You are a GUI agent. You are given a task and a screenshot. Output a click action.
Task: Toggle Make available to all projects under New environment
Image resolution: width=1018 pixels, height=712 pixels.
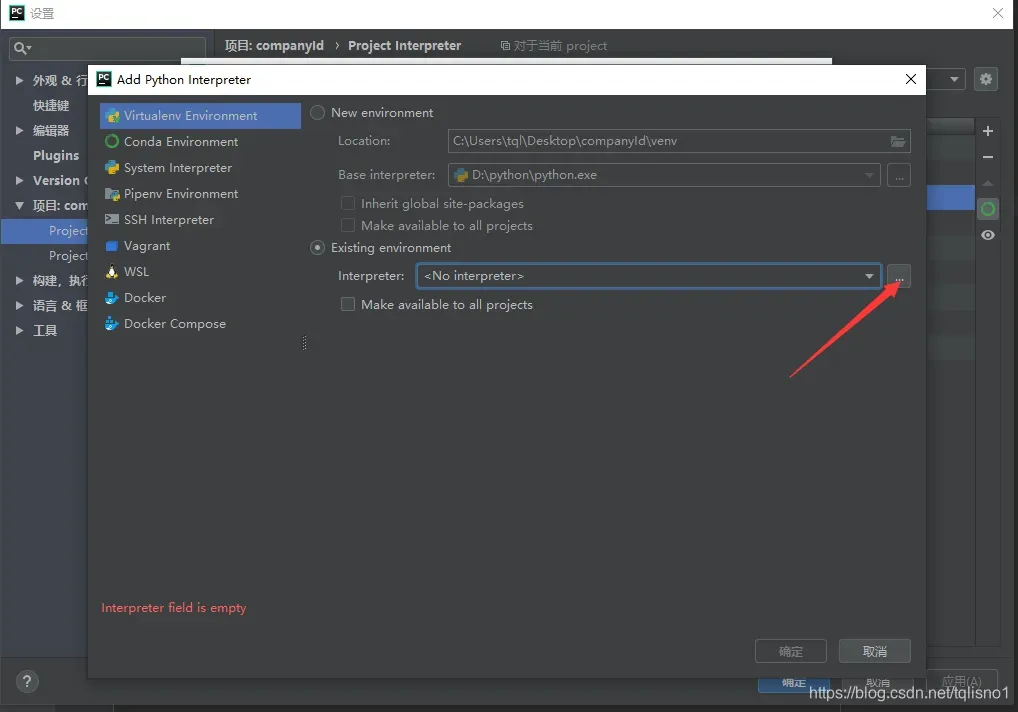(348, 225)
